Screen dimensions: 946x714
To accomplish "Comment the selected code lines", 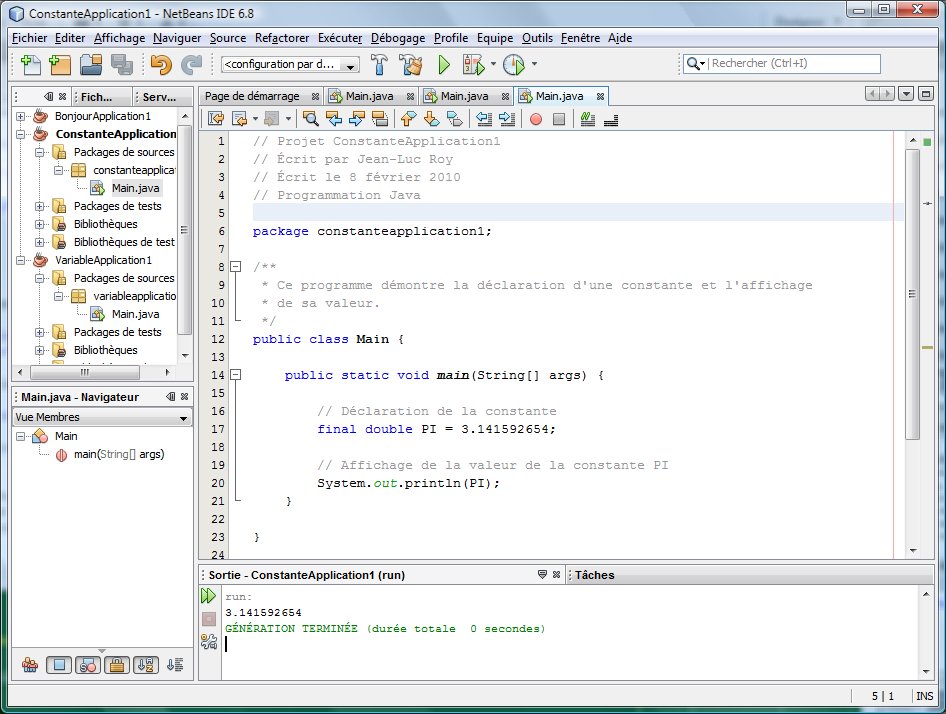I will click(588, 119).
